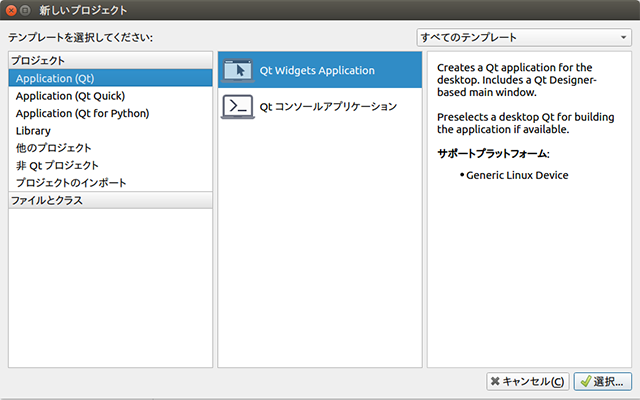Select Application (Qt) category

[110, 78]
